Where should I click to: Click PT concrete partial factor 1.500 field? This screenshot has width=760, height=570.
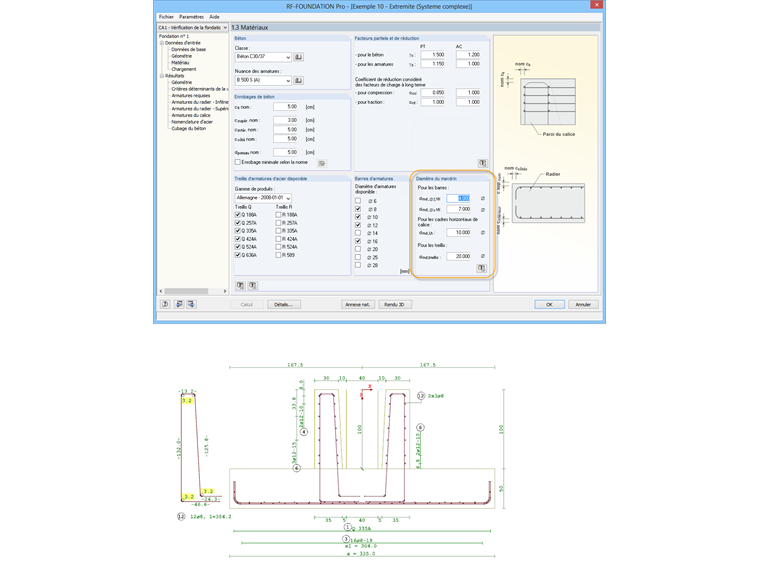coord(433,55)
